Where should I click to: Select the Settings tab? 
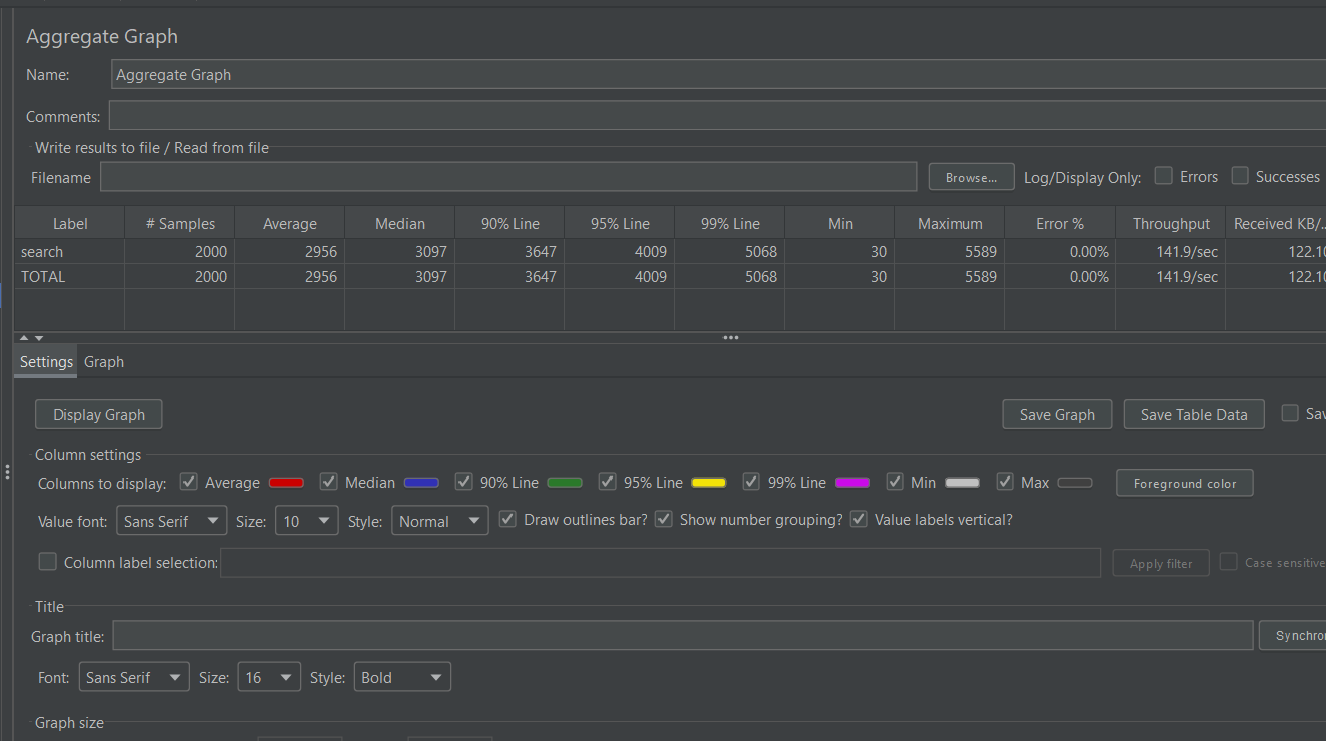click(46, 361)
